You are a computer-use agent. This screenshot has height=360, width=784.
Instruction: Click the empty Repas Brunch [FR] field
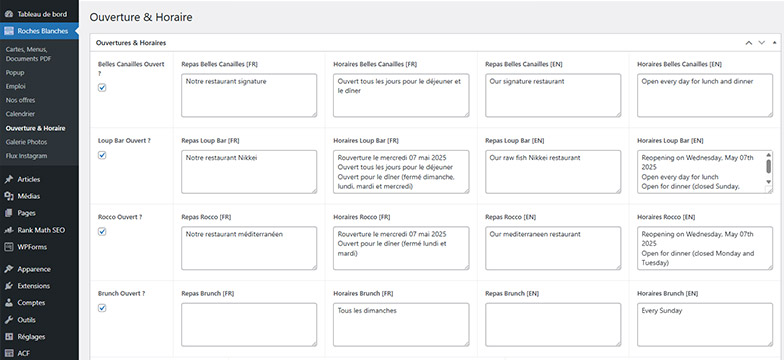click(249, 325)
